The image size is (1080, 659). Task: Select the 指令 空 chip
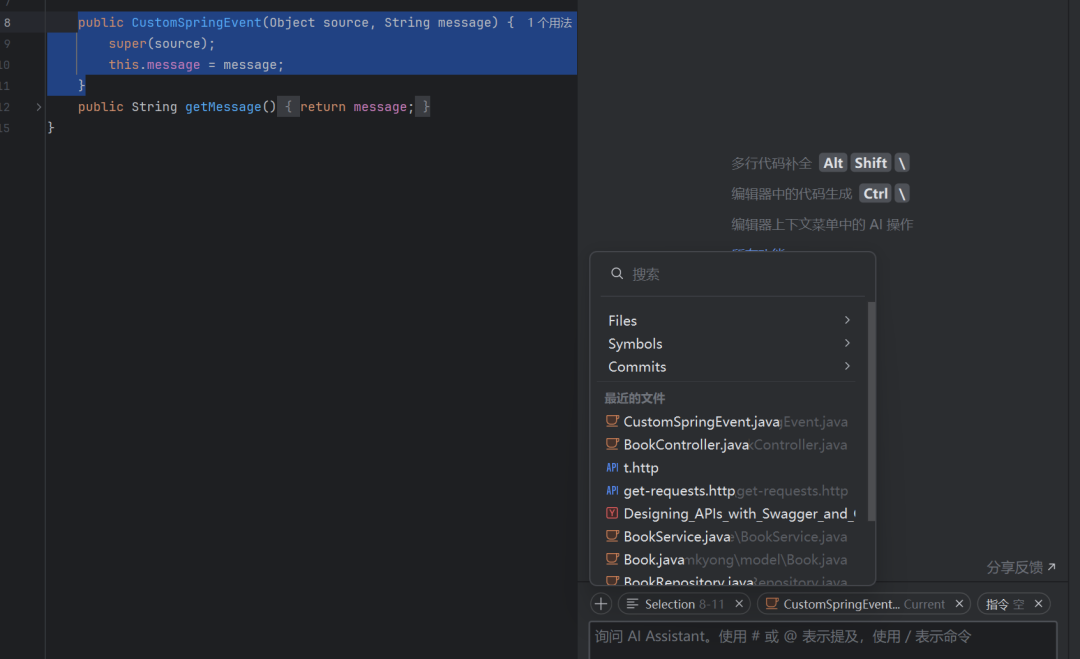pos(1013,604)
